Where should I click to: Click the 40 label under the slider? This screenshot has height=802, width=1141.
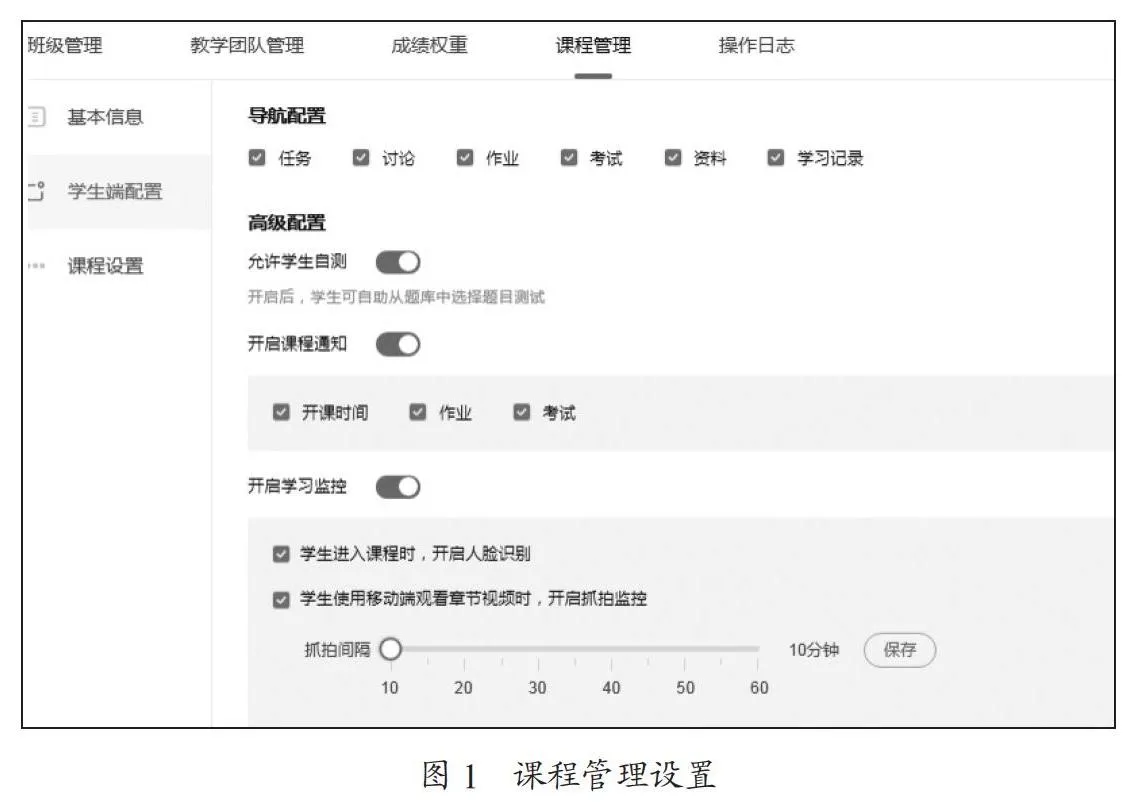(611, 688)
